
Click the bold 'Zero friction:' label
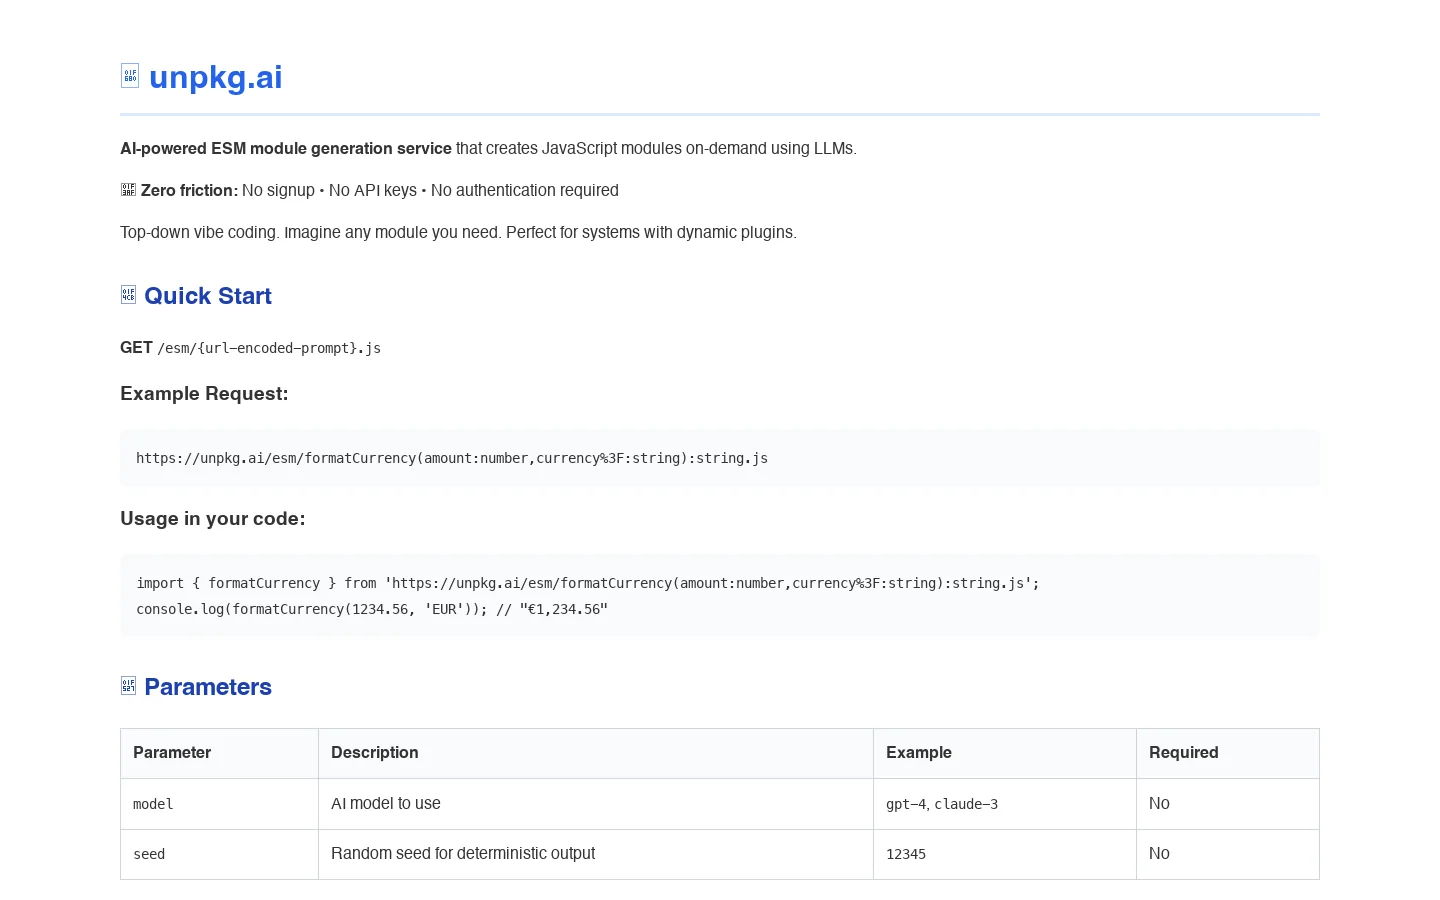[189, 190]
